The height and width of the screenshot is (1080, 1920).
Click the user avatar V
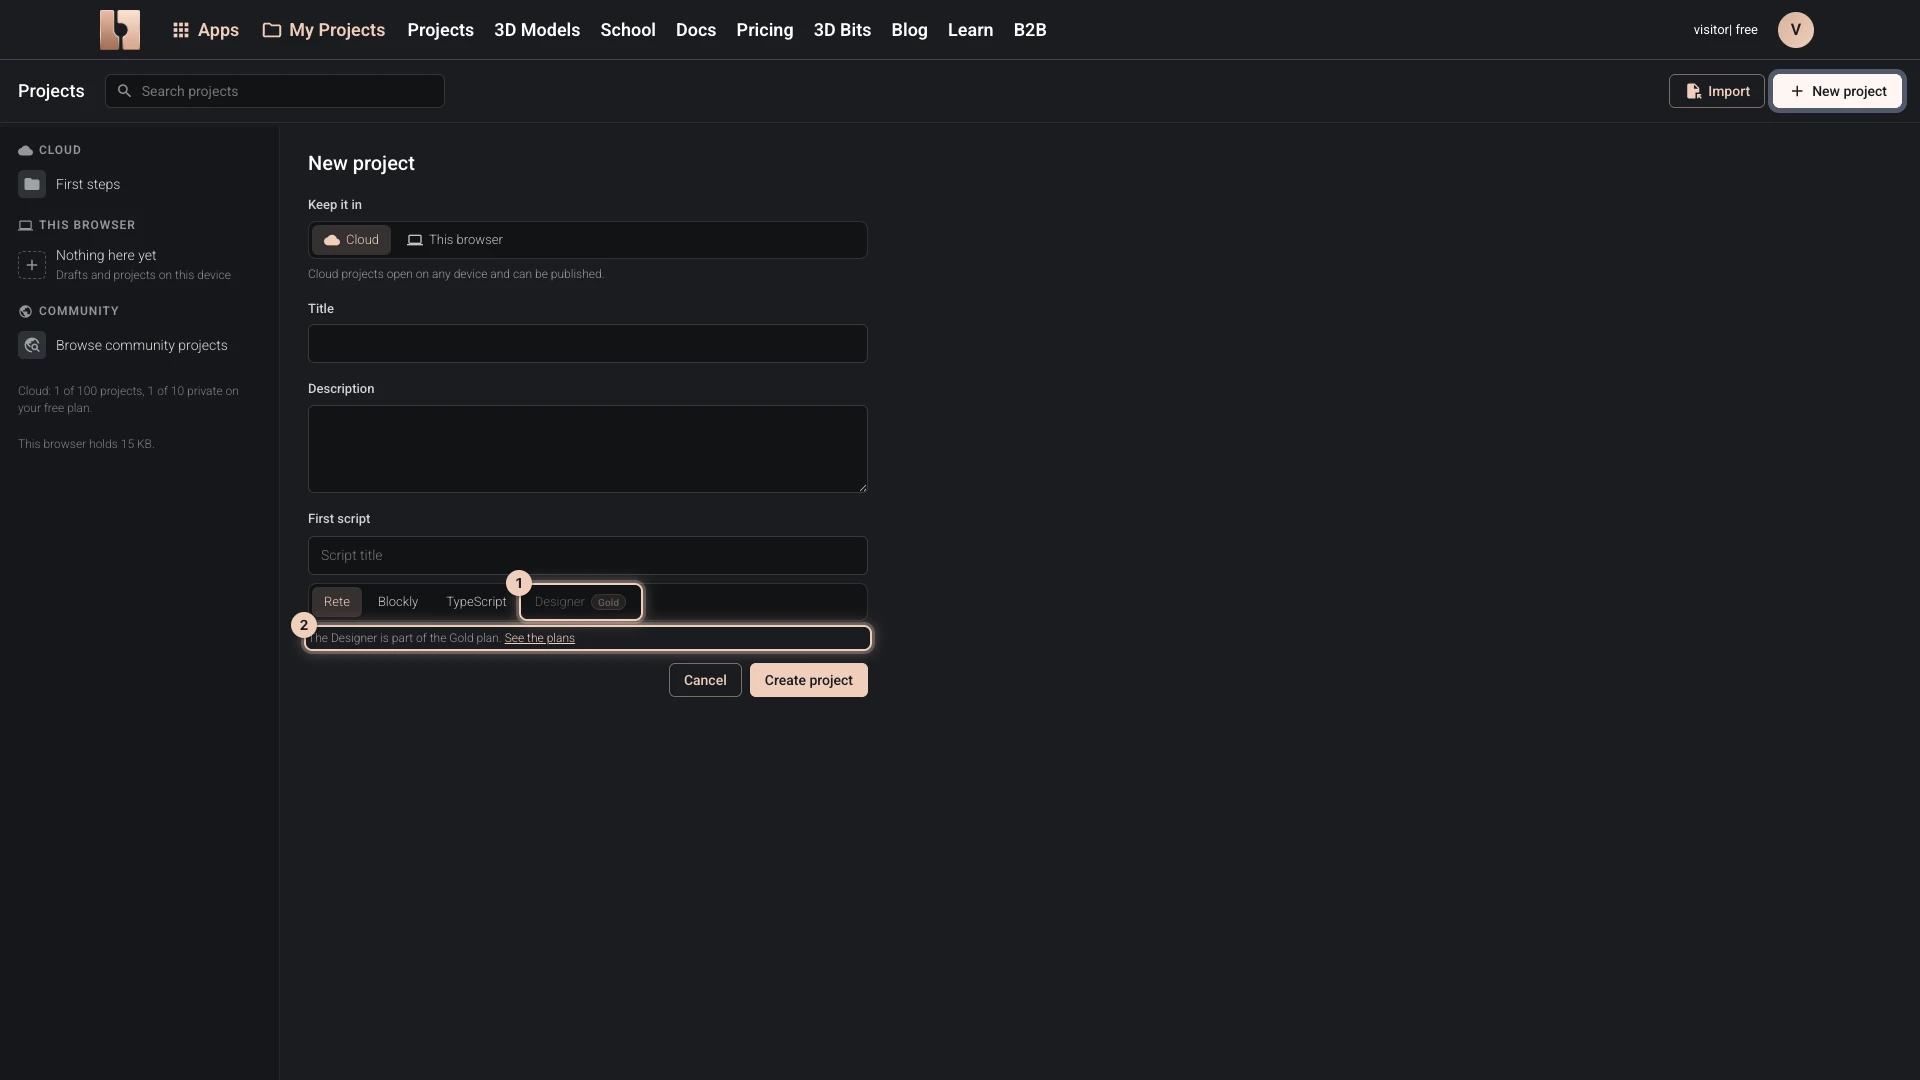pos(1795,30)
